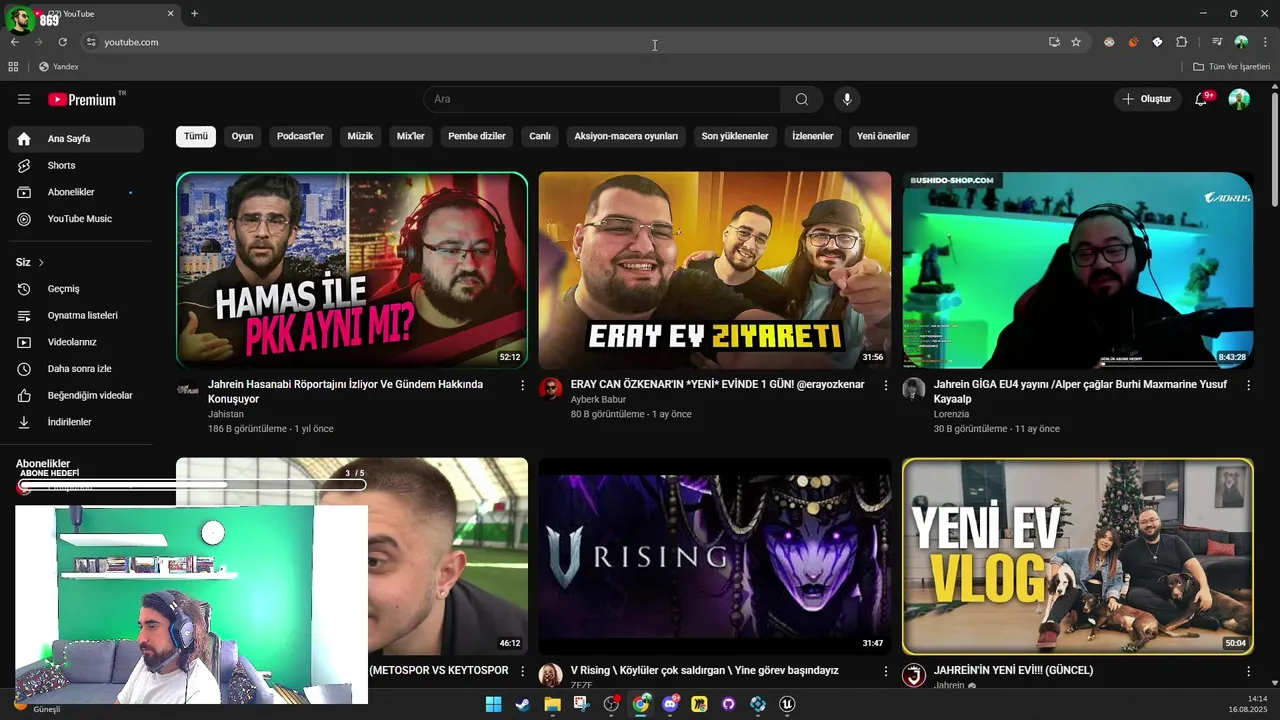Viewport: 1280px width, 720px height.
Task: Click the Ayberk Babur channel avatar
Action: tap(551, 389)
